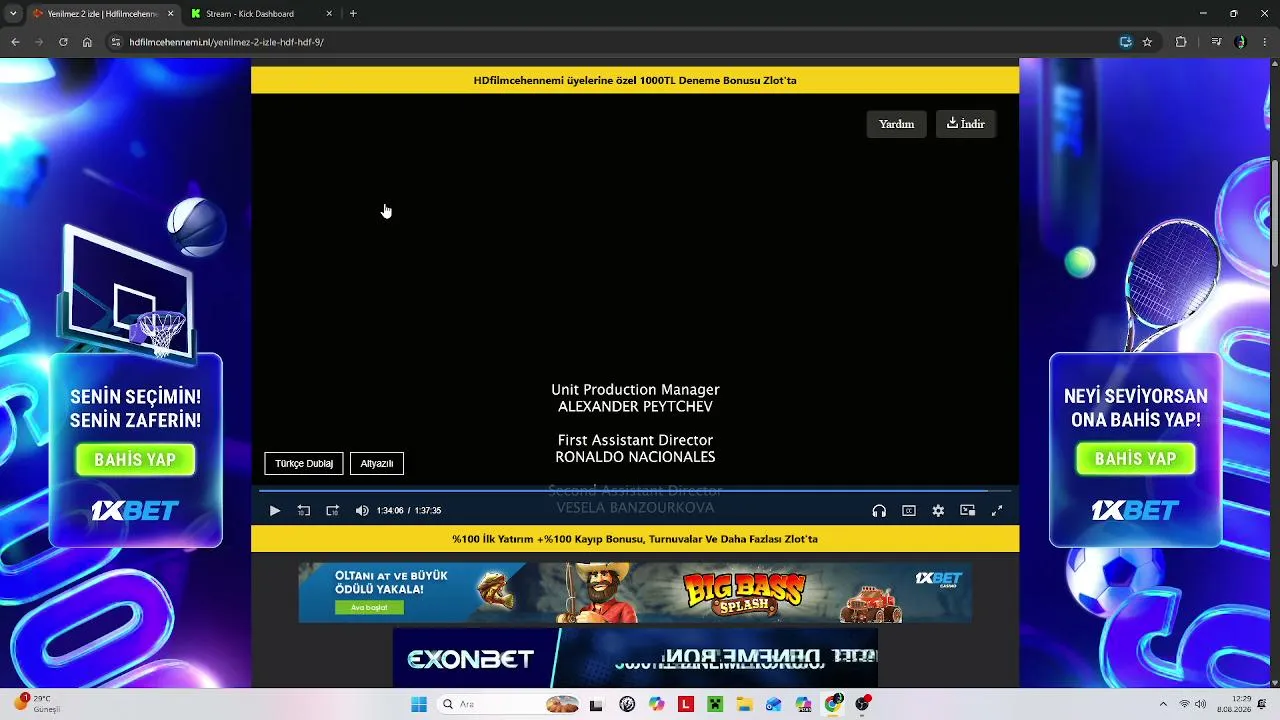Go forward in browser history
The width and height of the screenshot is (1280, 720).
point(39,42)
